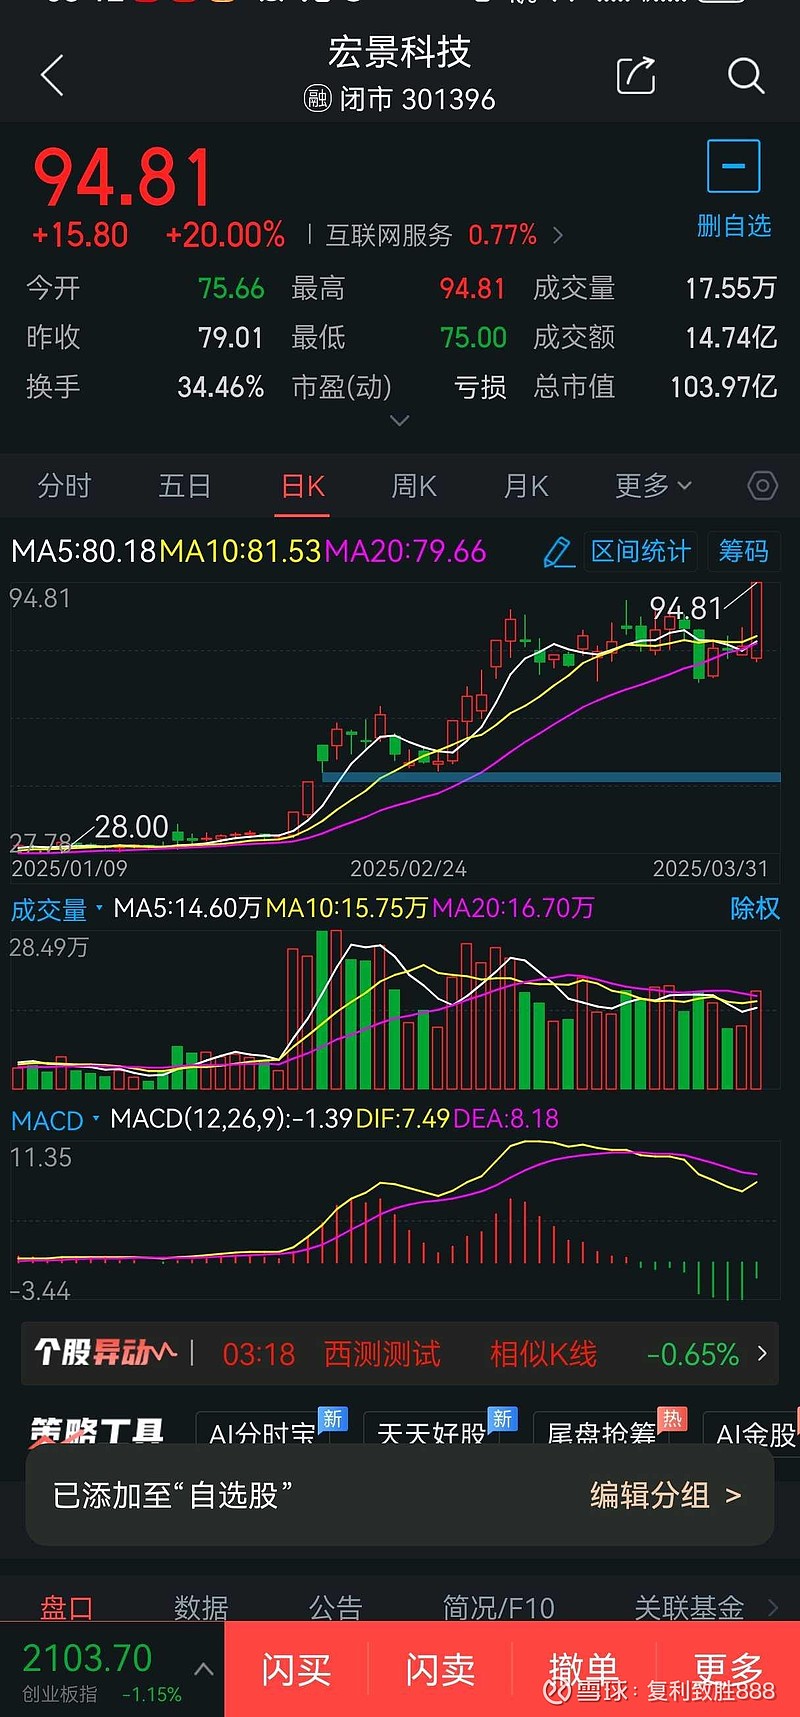Open chart settings hexagon icon
This screenshot has height=1717, width=800.
(762, 486)
